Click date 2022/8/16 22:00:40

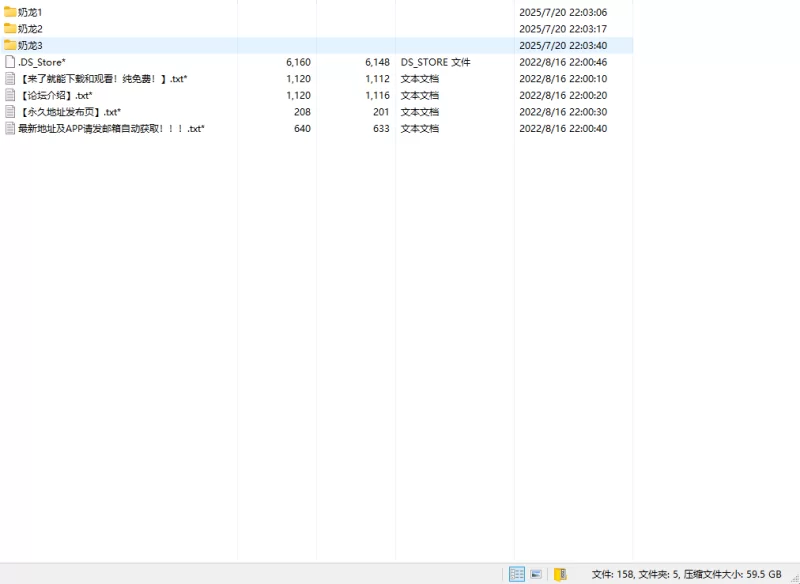(563, 129)
